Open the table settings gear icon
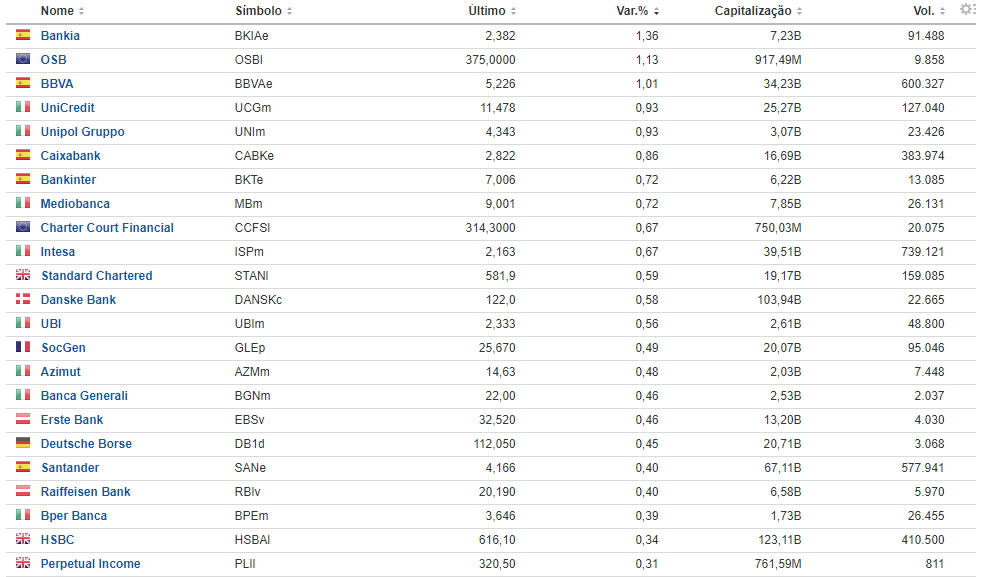This screenshot has height=577, width=982. 966,10
